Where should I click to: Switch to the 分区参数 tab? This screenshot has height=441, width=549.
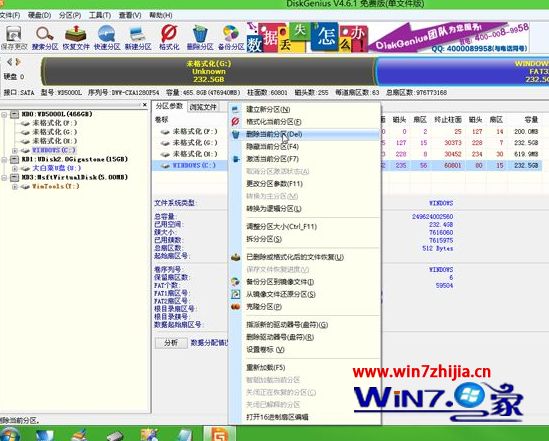[x=169, y=106]
